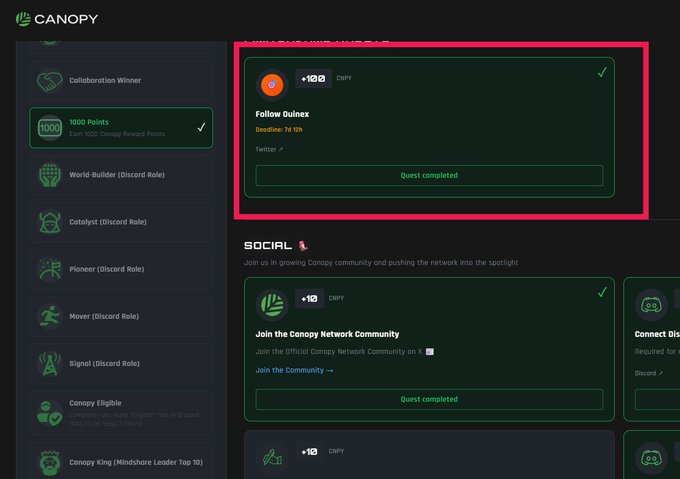
Task: Click the Mover running figure icon
Action: pyautogui.click(x=49, y=316)
